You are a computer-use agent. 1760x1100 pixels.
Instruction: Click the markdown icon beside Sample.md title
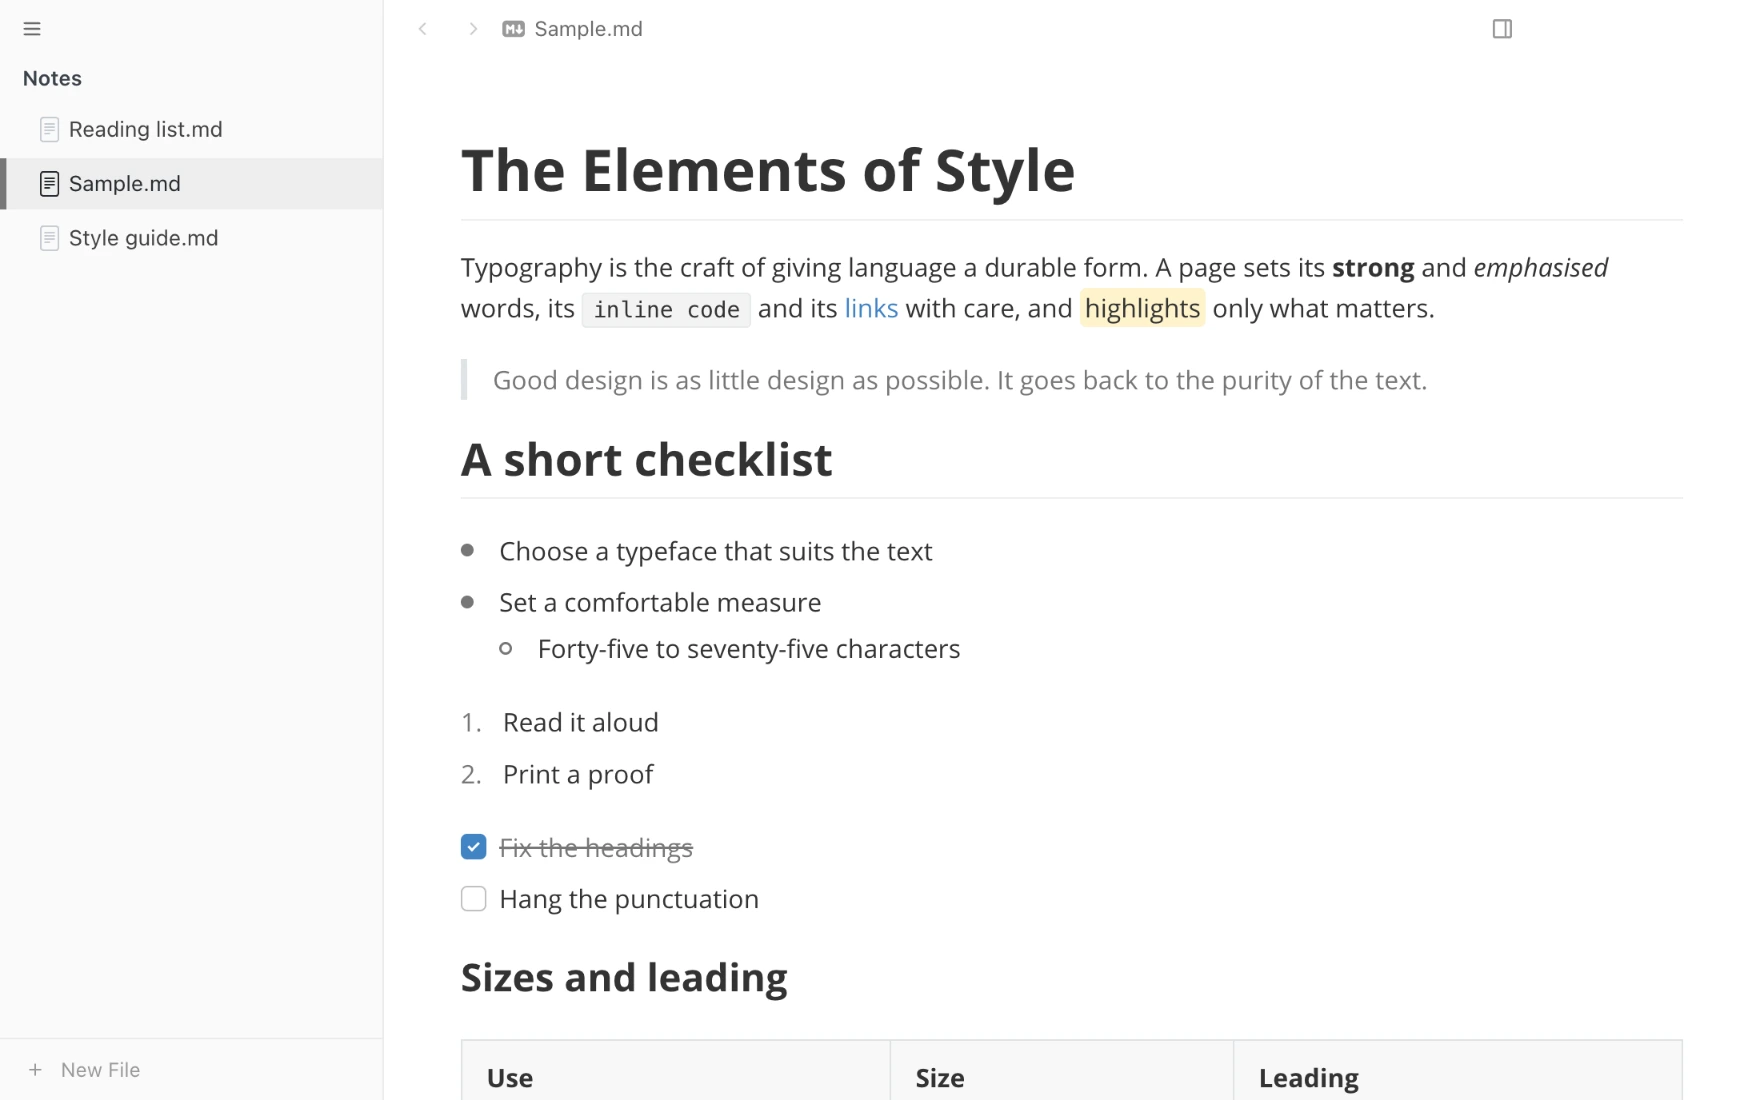pos(513,29)
